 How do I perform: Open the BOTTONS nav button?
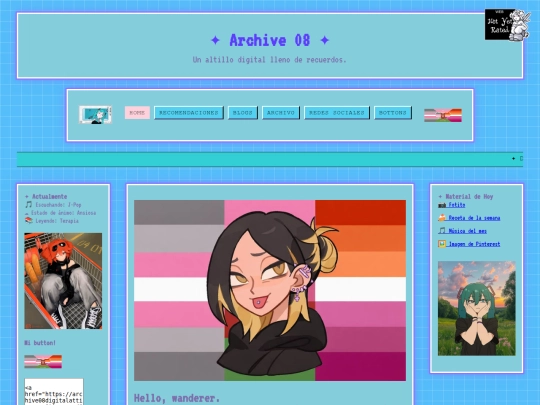[393, 113]
